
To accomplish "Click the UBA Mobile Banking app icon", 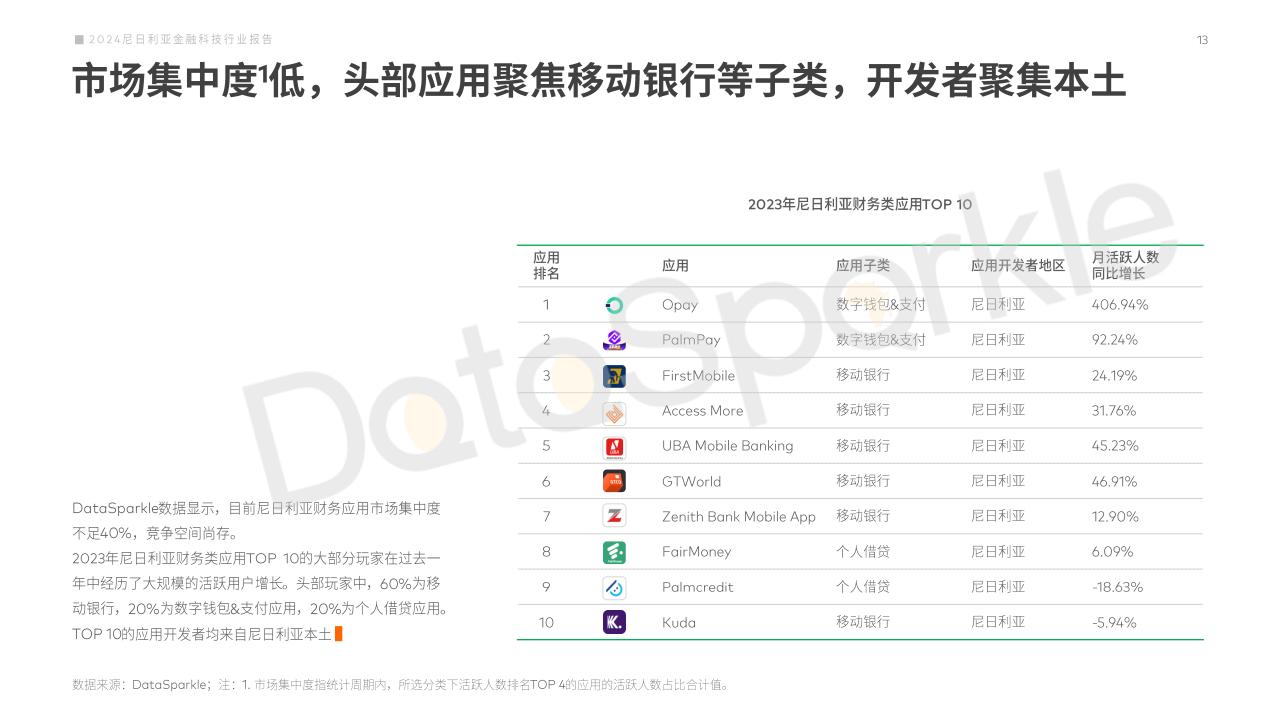I will pos(614,446).
